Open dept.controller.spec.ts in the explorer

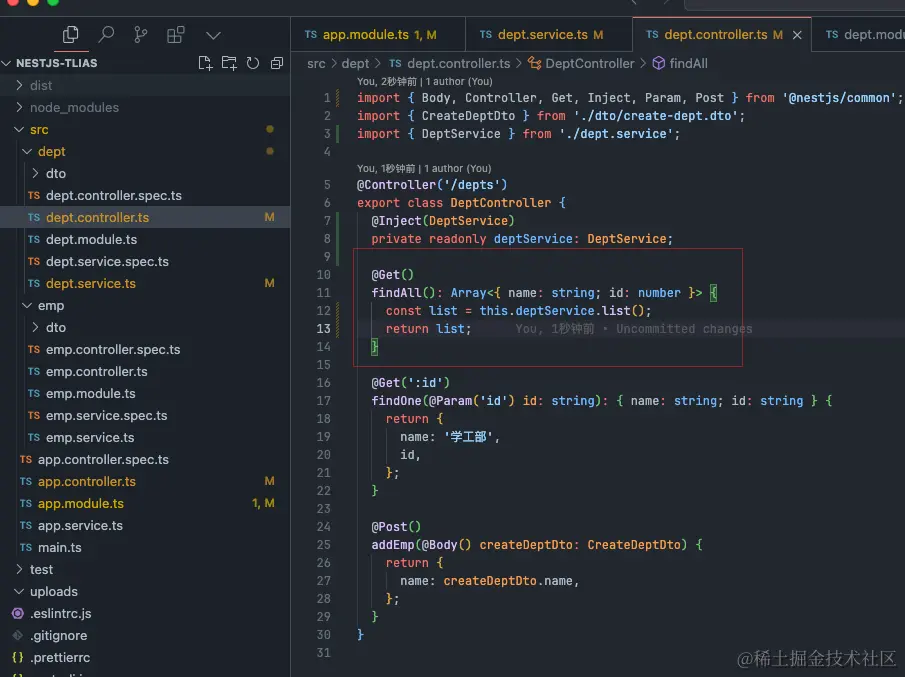coord(114,196)
